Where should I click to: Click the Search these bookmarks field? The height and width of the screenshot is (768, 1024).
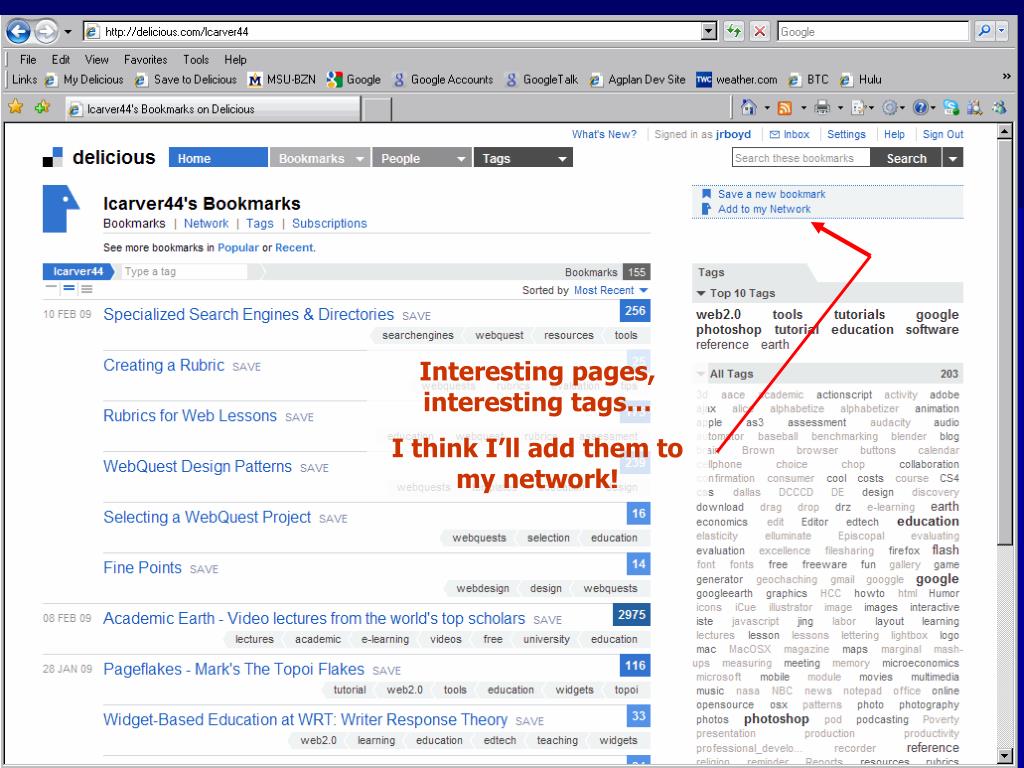click(x=801, y=158)
